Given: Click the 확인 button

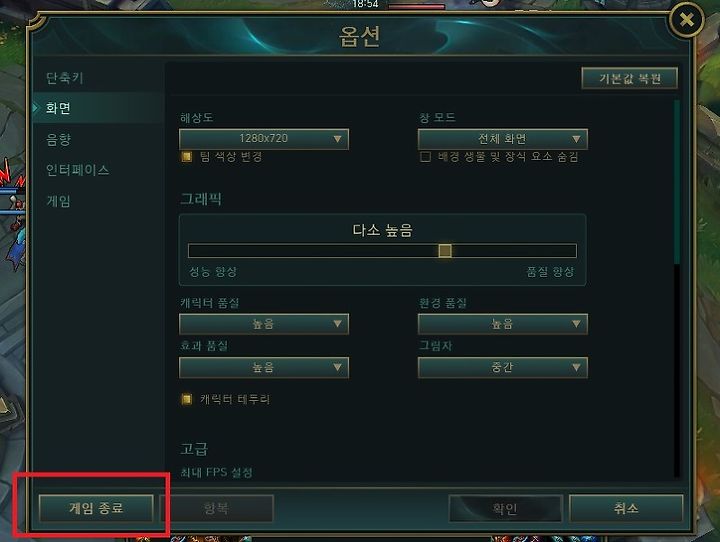Looking at the screenshot, I should pyautogui.click(x=505, y=508).
